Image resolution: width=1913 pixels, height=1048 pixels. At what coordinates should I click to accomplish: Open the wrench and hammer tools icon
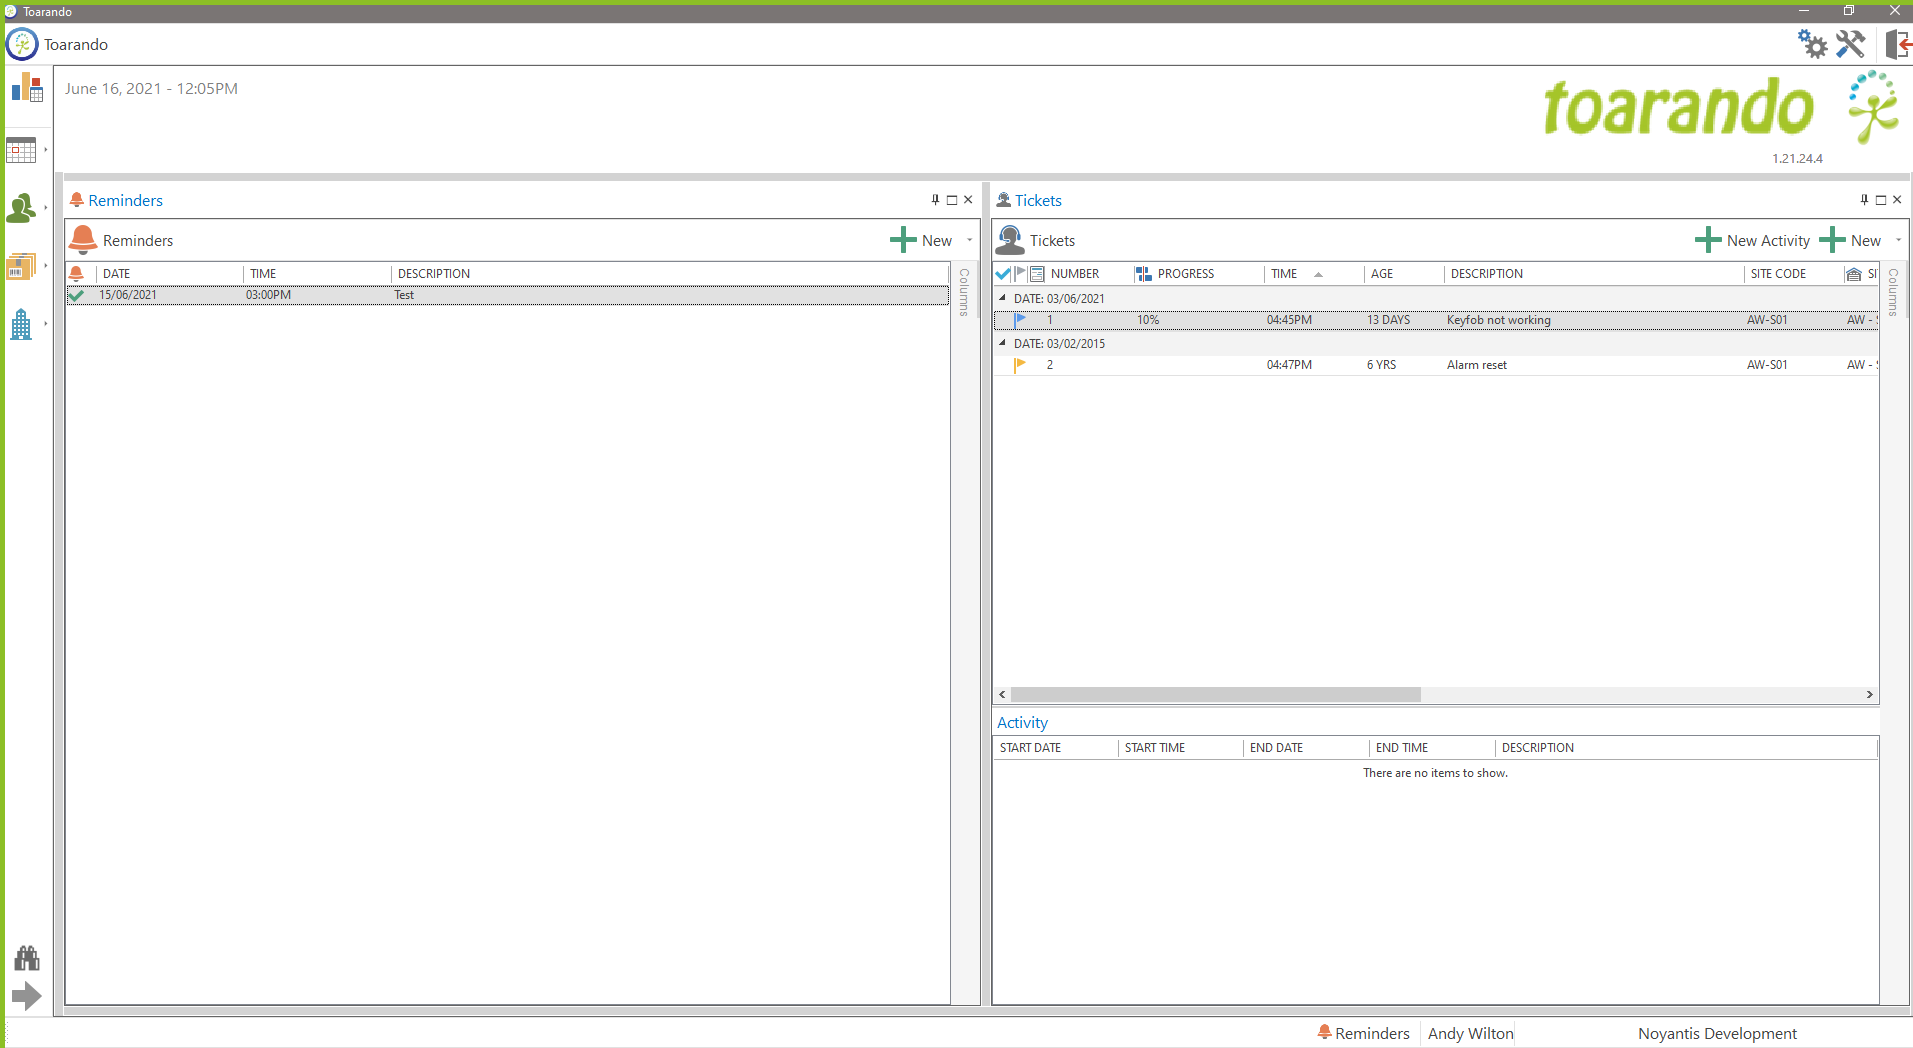1850,44
